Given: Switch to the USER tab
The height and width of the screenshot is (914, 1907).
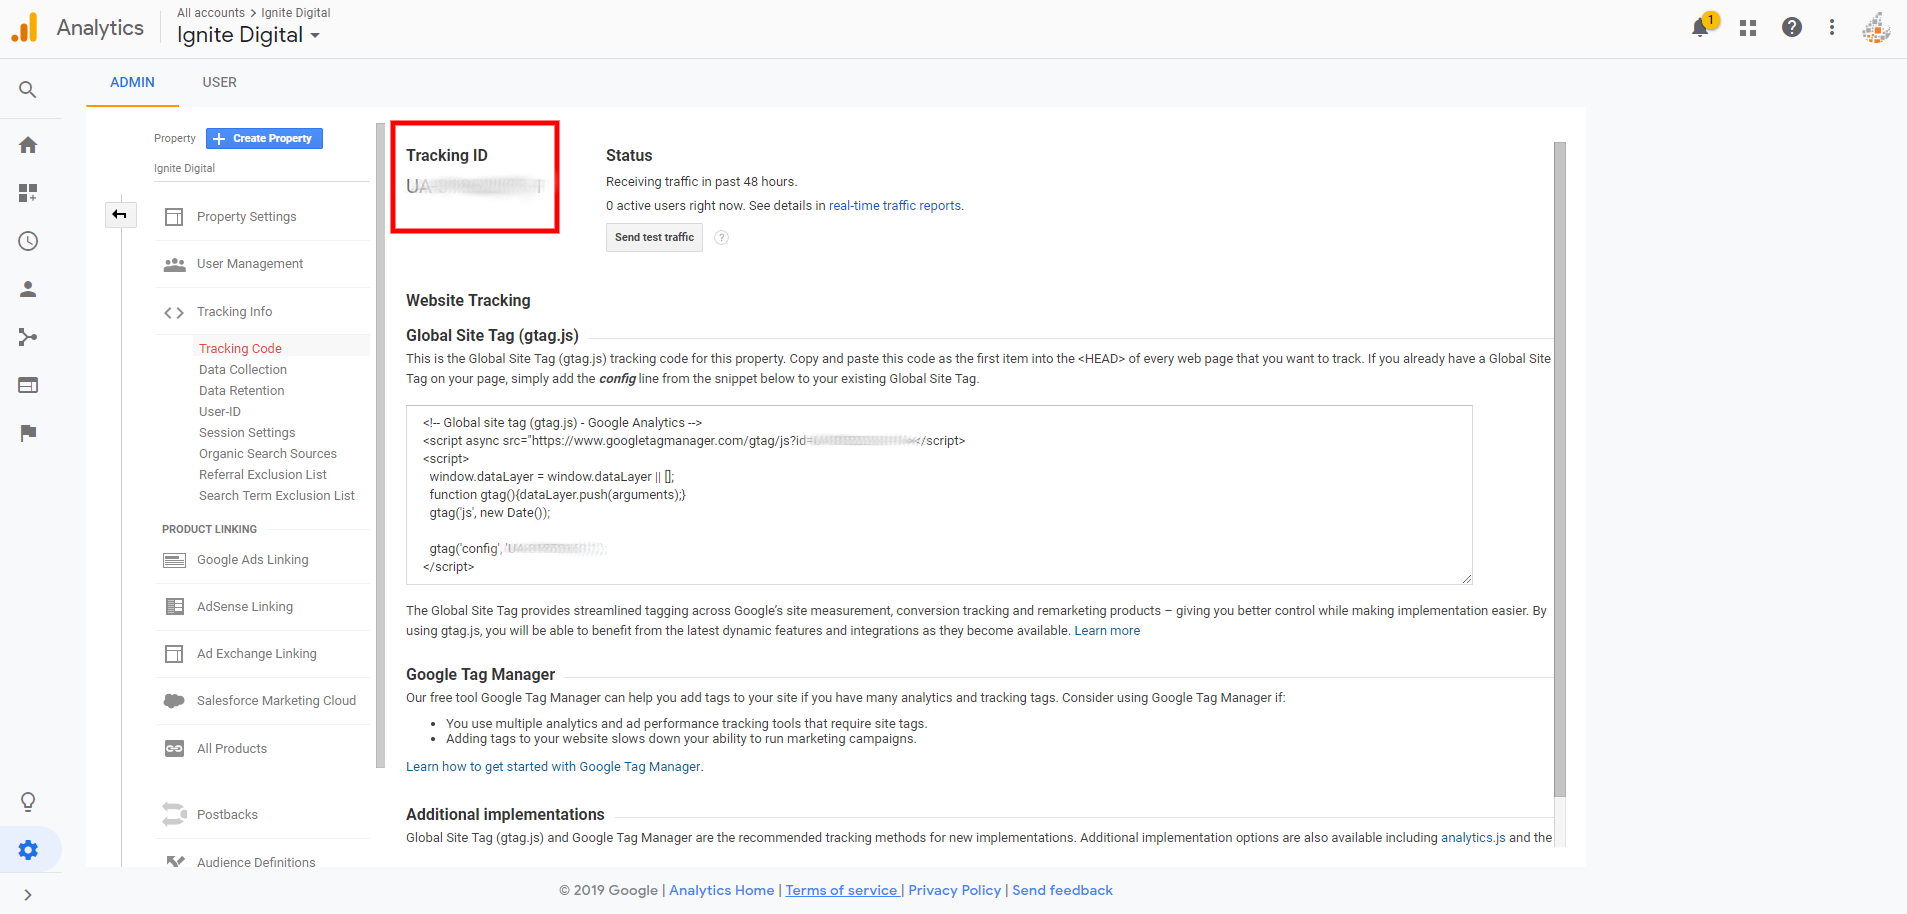Looking at the screenshot, I should (219, 82).
